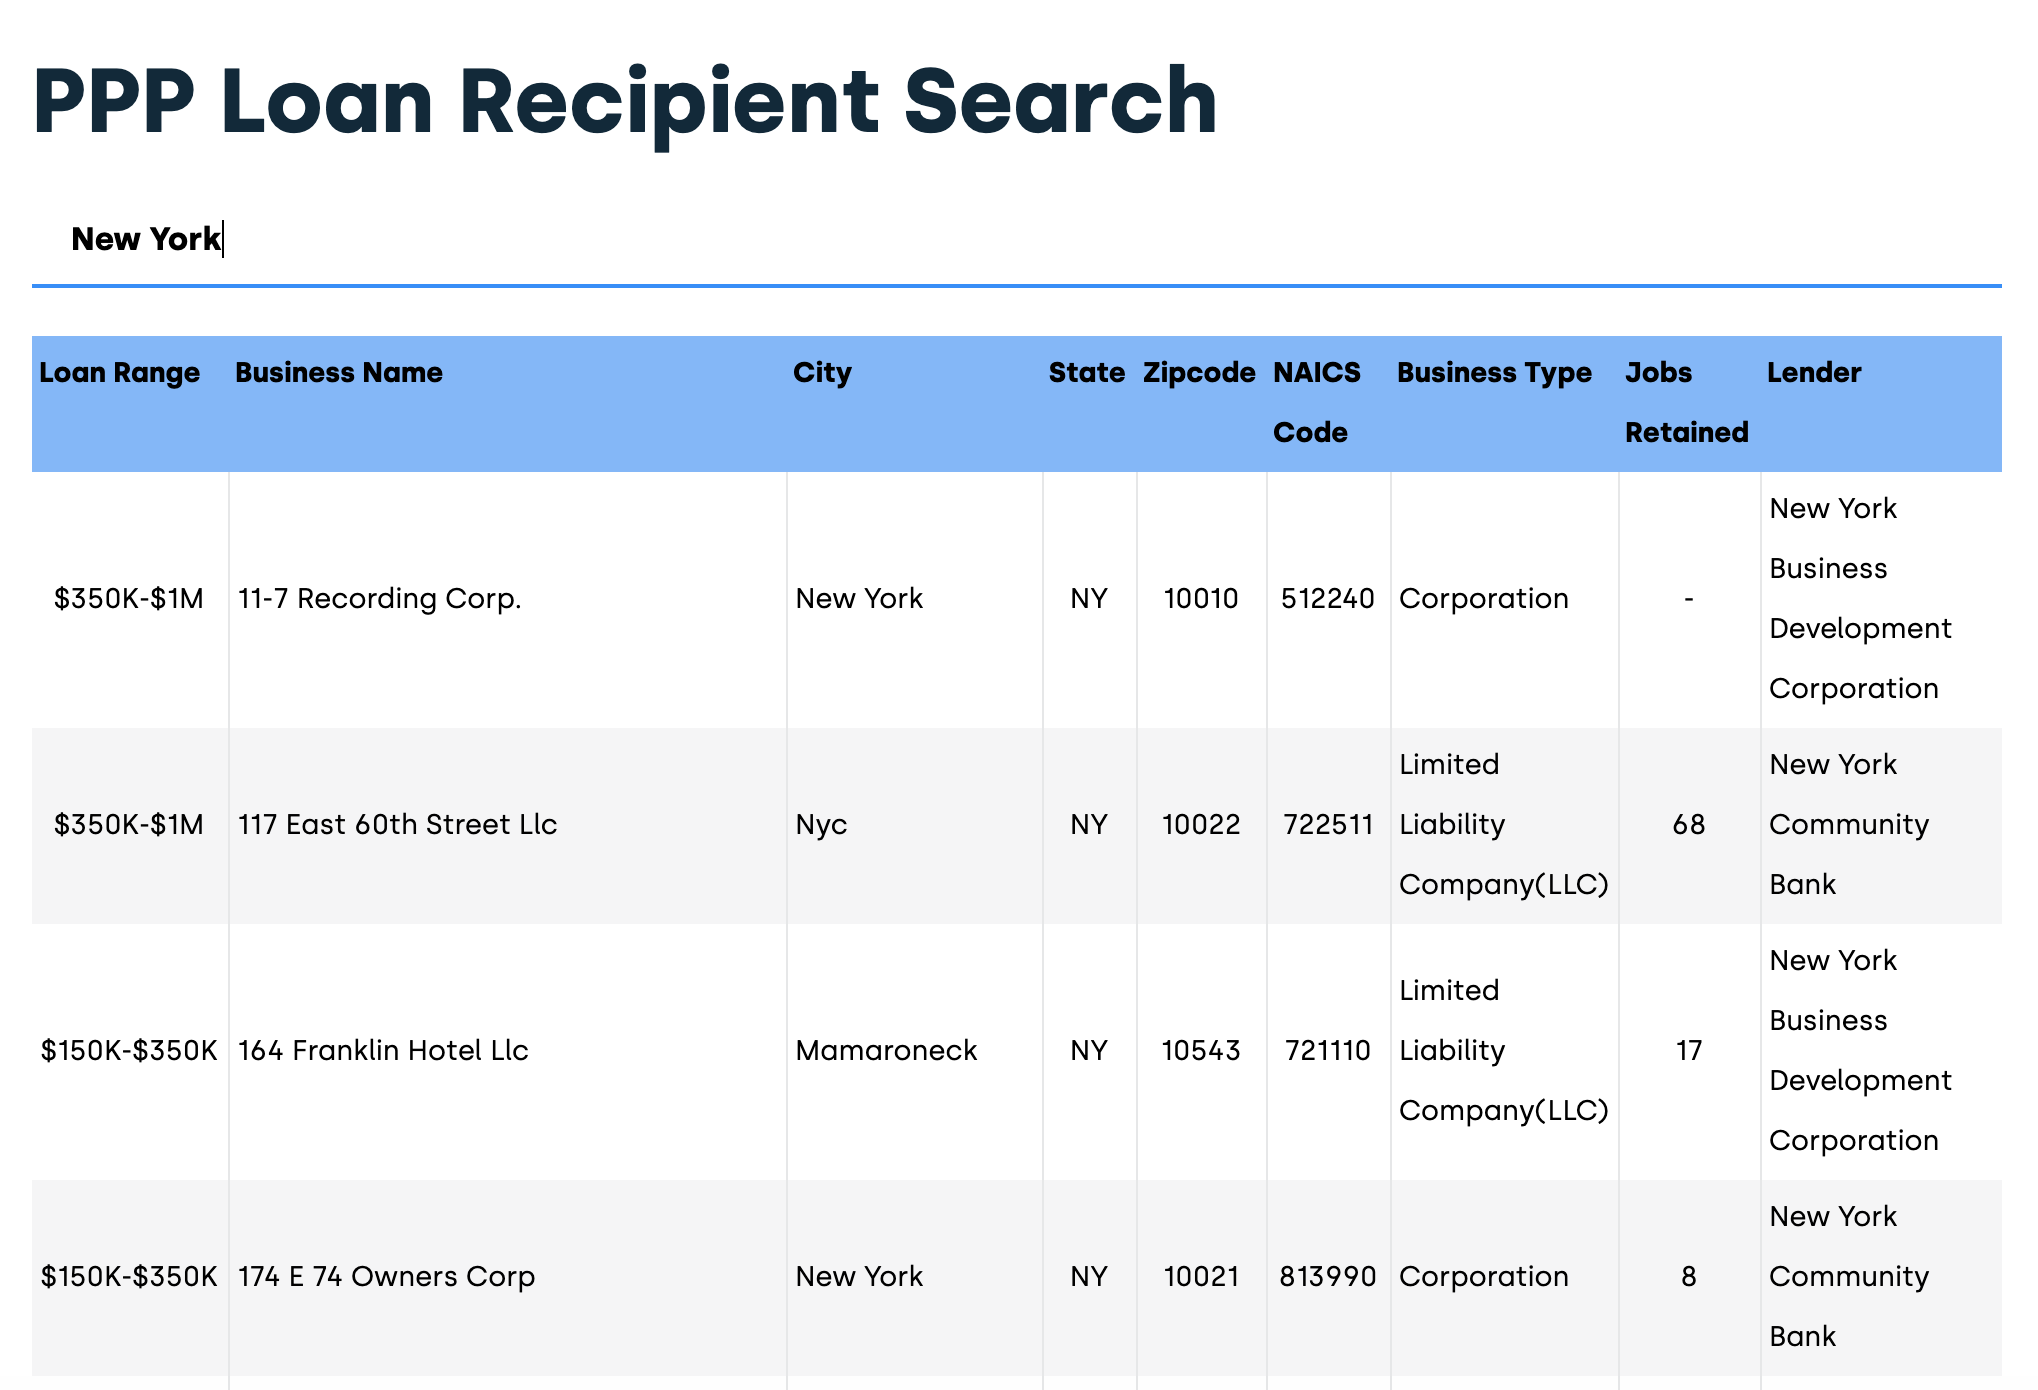2038x1390 pixels.
Task: Sort by the Lender column header
Action: click(x=1813, y=372)
